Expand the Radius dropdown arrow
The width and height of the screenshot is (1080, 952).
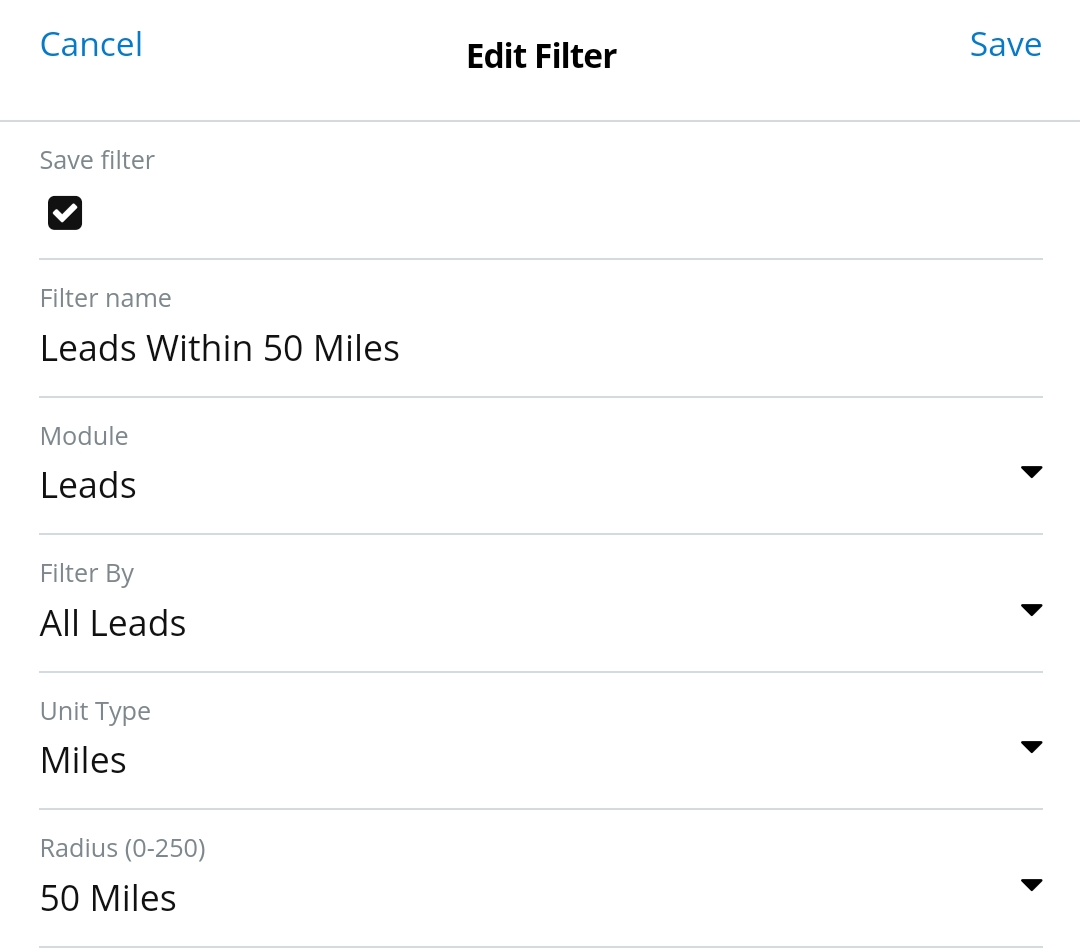tap(1031, 885)
